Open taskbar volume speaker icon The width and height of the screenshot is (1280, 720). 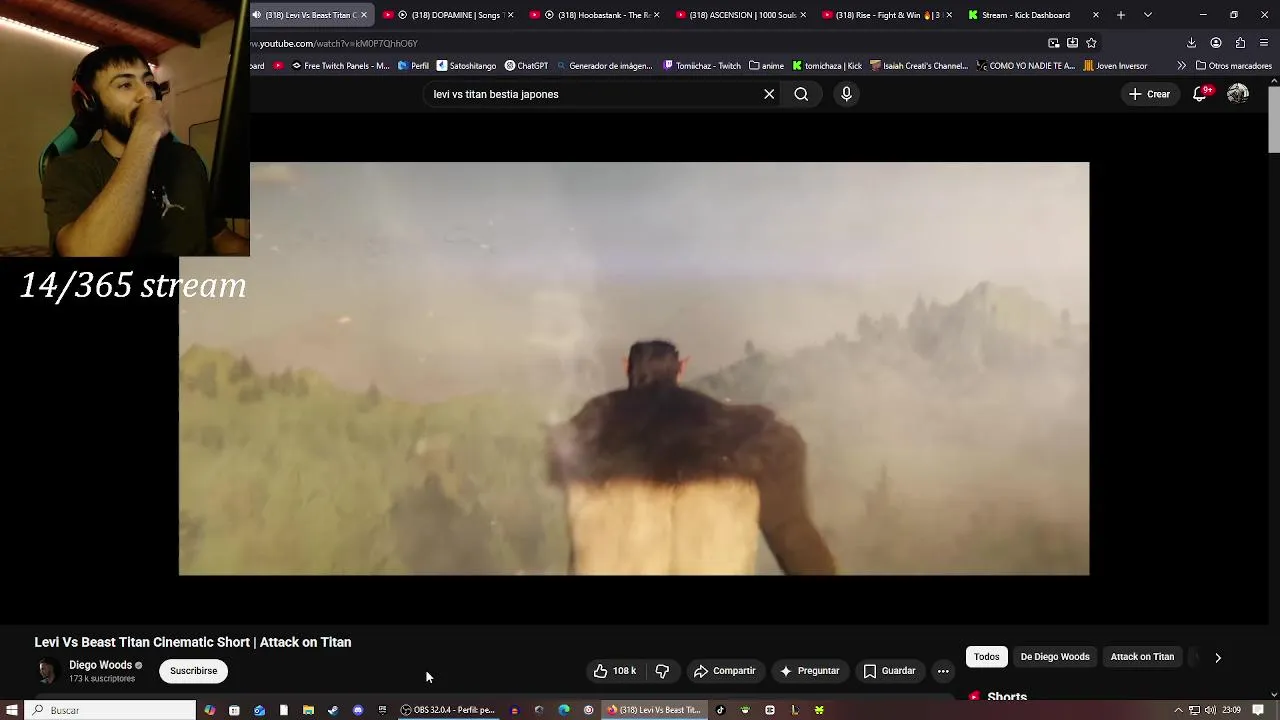click(x=1210, y=710)
